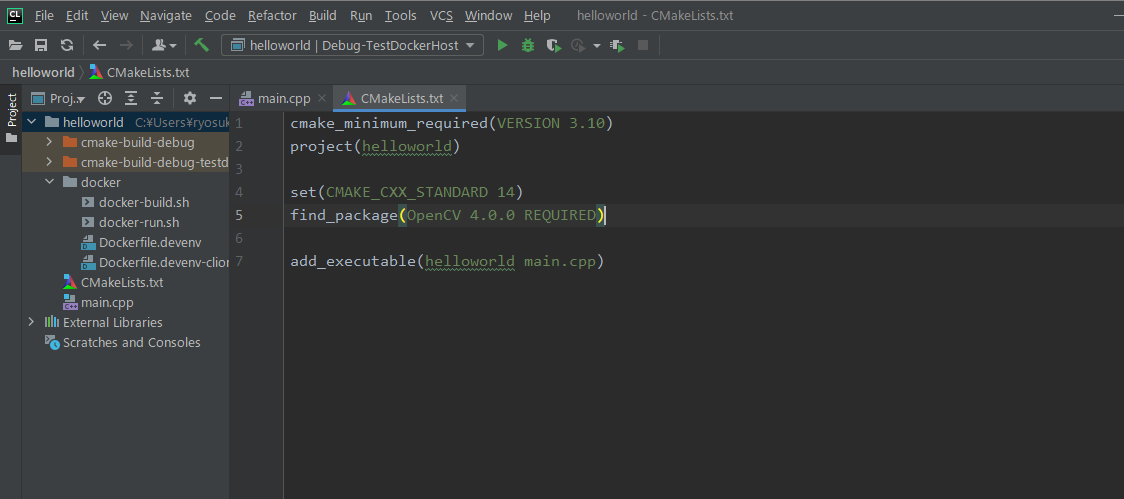1124x499 pixels.
Task: Open the profiler dropdown arrow
Action: (597, 46)
